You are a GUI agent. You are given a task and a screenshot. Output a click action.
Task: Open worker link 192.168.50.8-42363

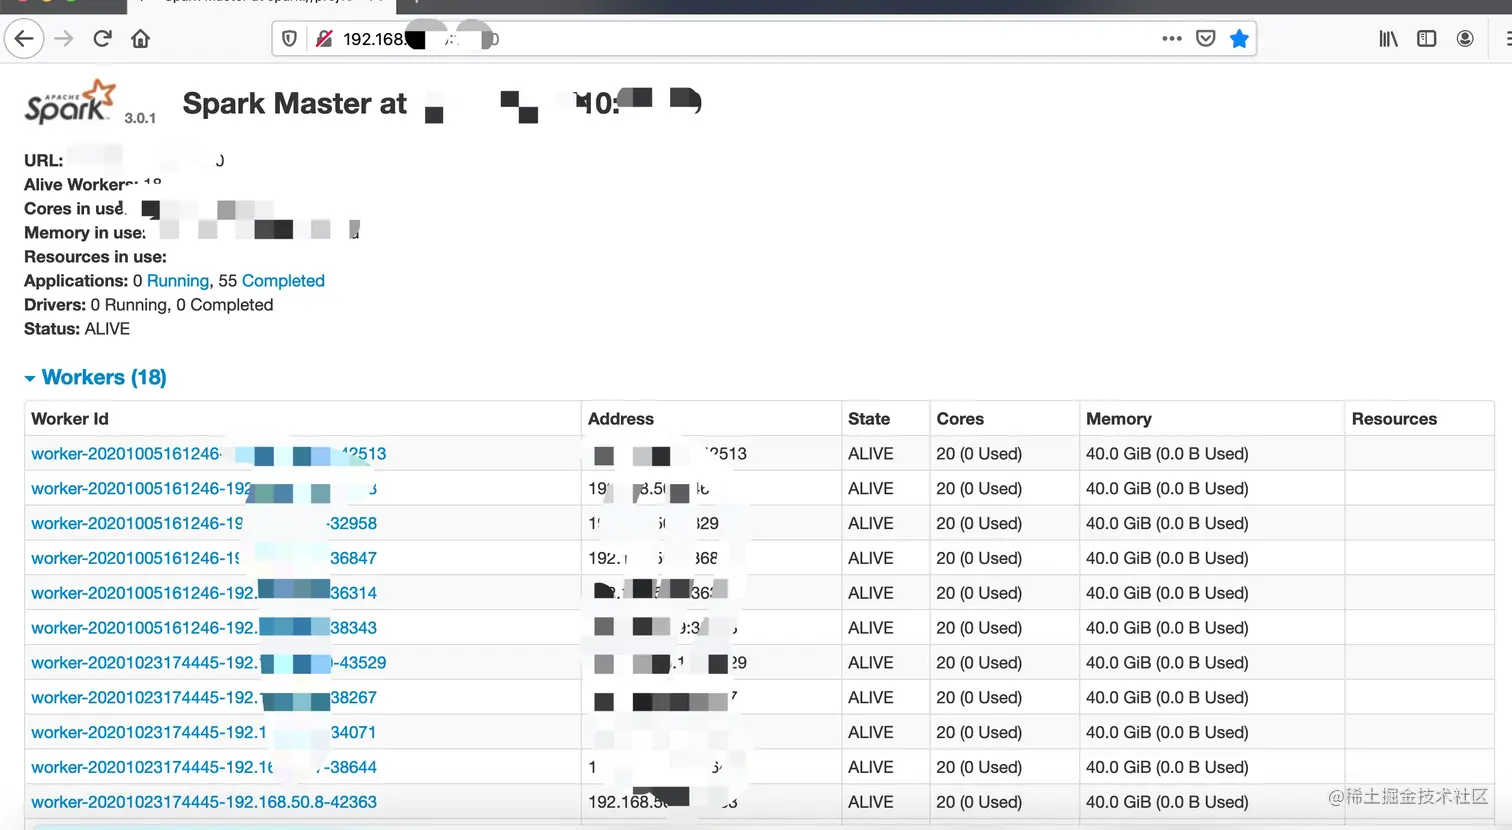point(204,802)
